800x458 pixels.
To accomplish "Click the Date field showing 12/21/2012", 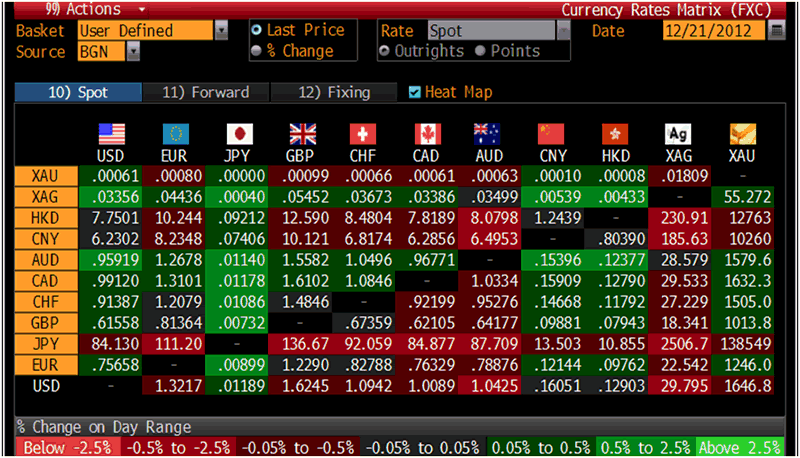I will (714, 31).
